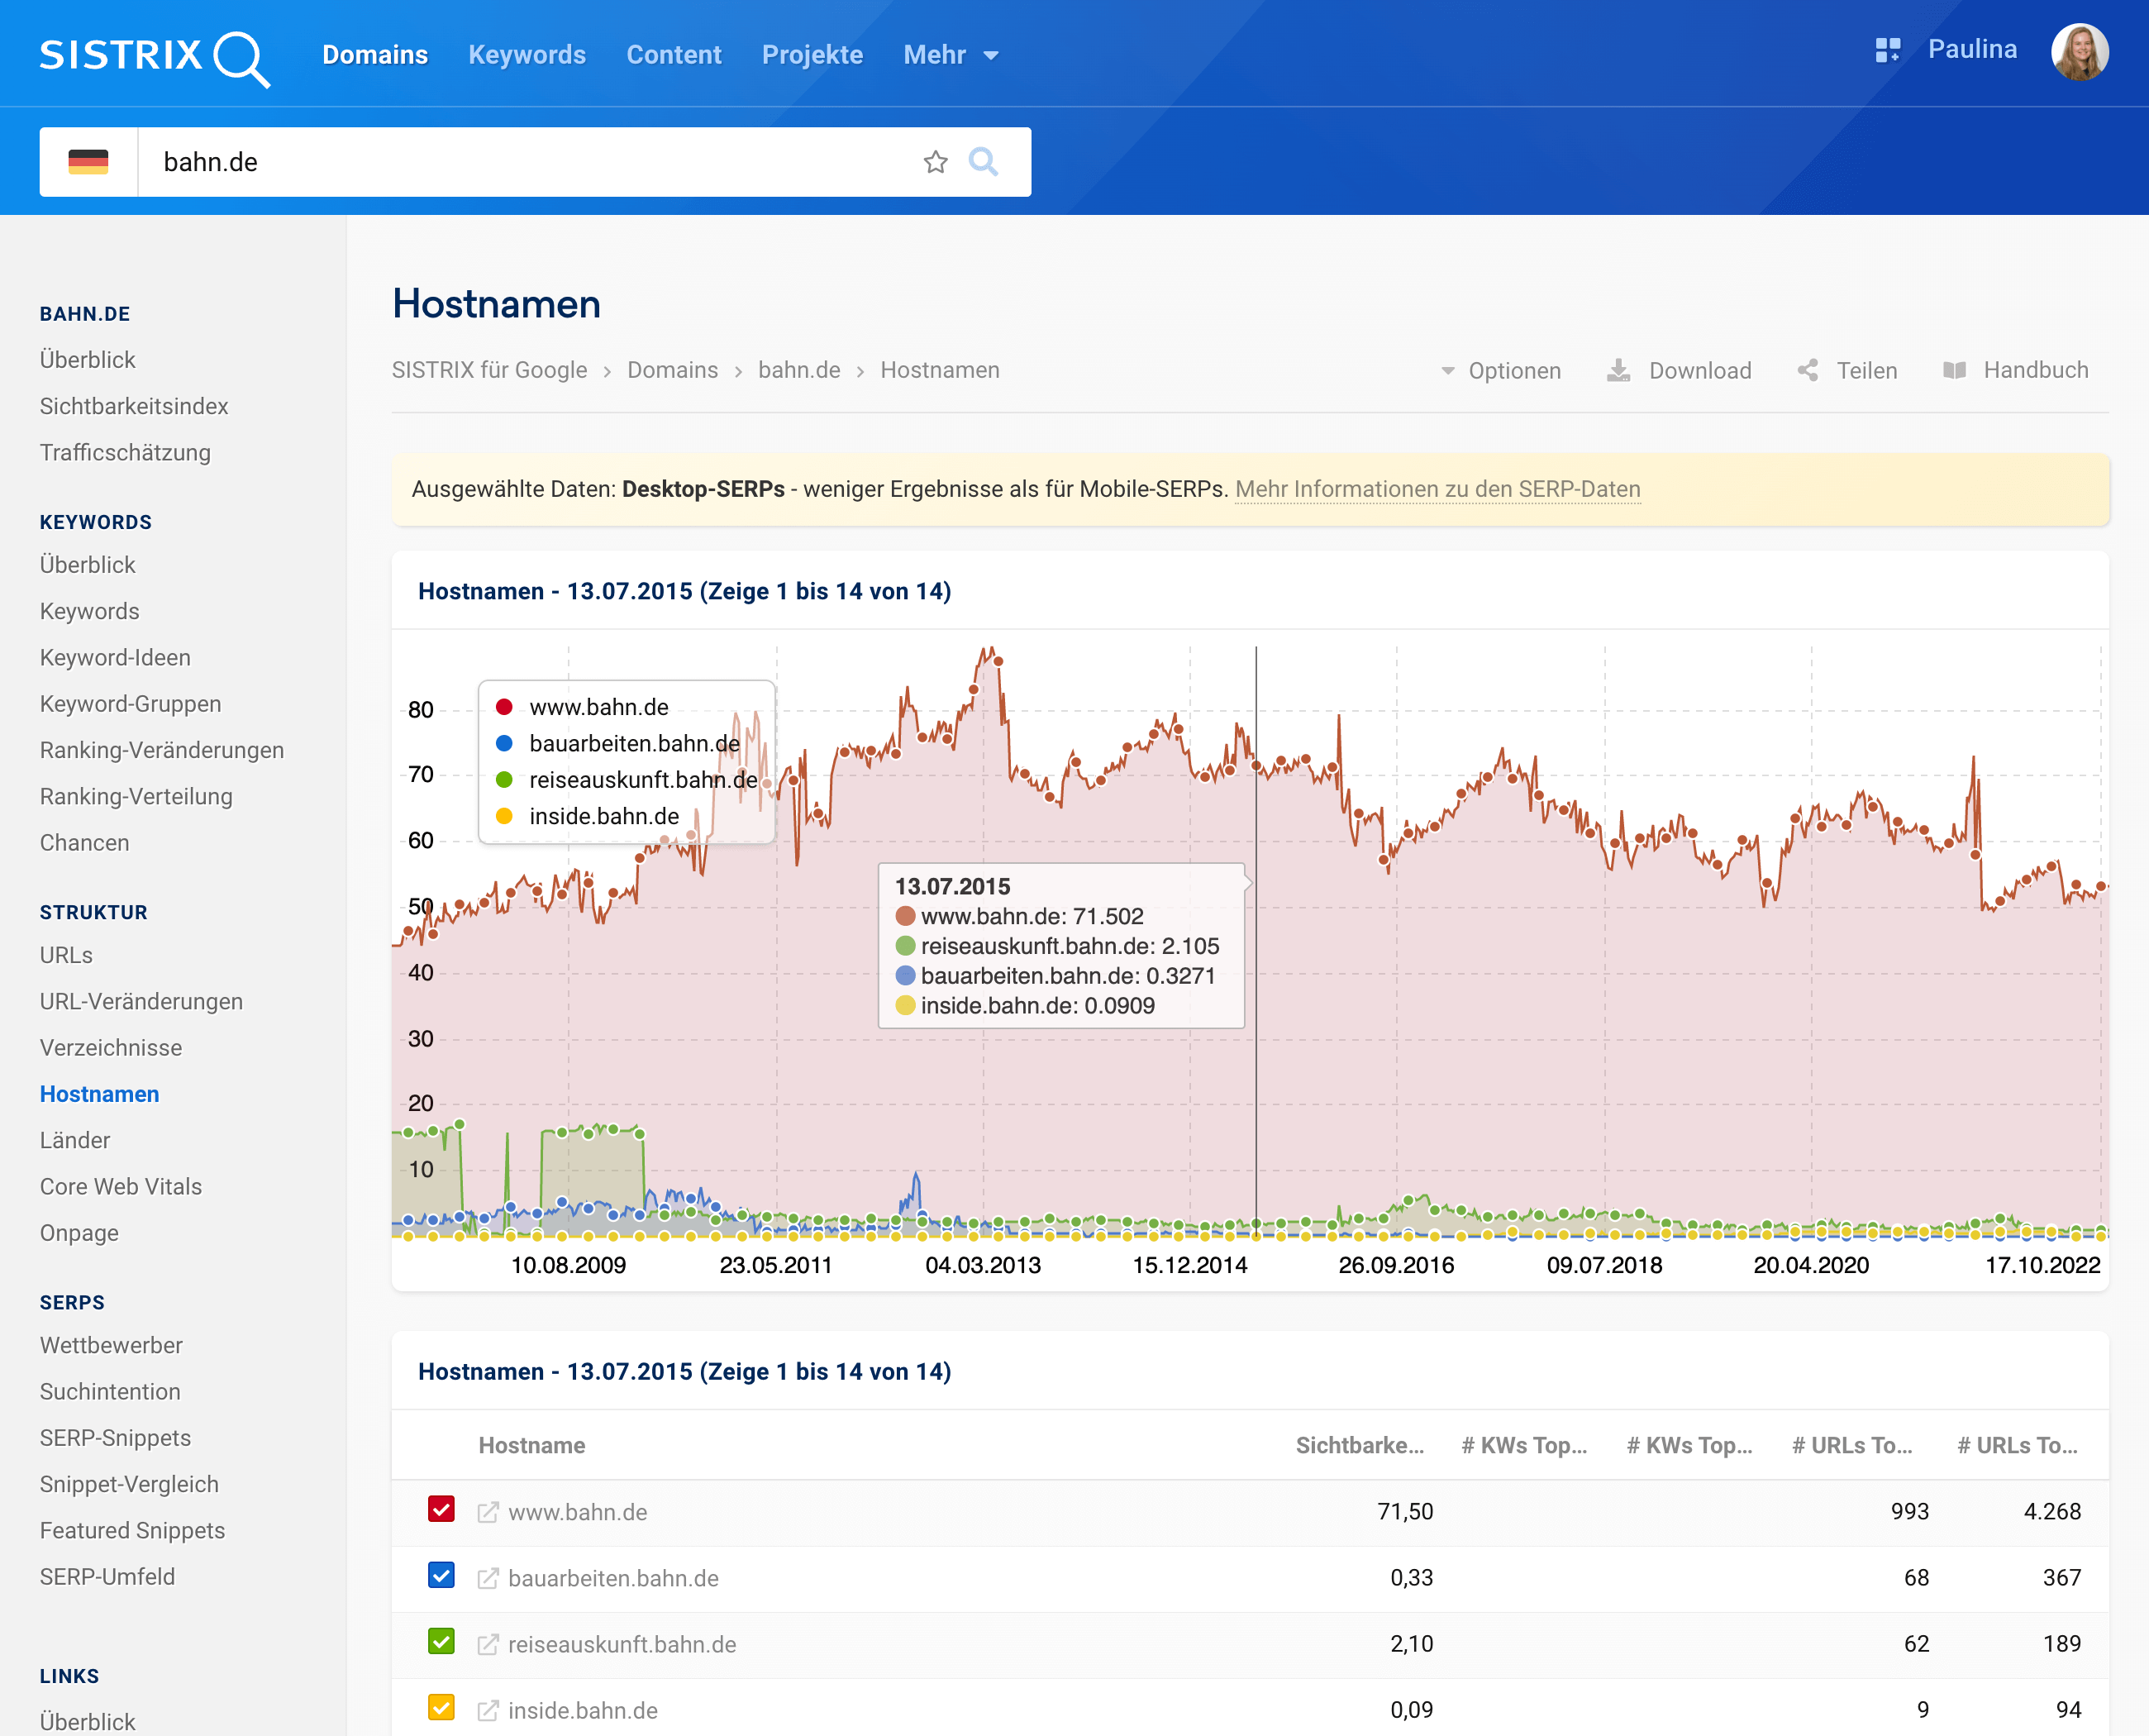2149x1736 pixels.
Task: Click the inside.bahn.de yellow legend dot
Action: click(504, 816)
